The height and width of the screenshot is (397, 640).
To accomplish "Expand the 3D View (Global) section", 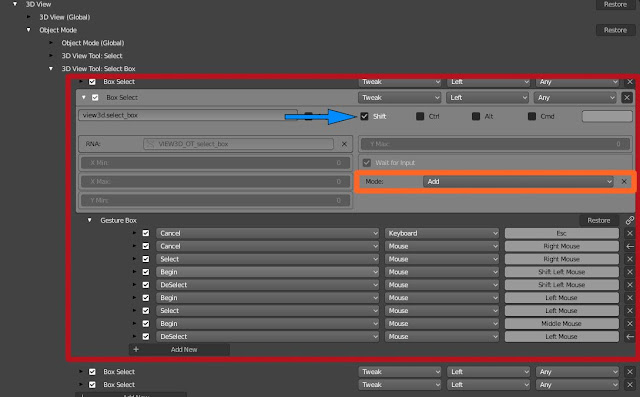I will click(x=29, y=17).
